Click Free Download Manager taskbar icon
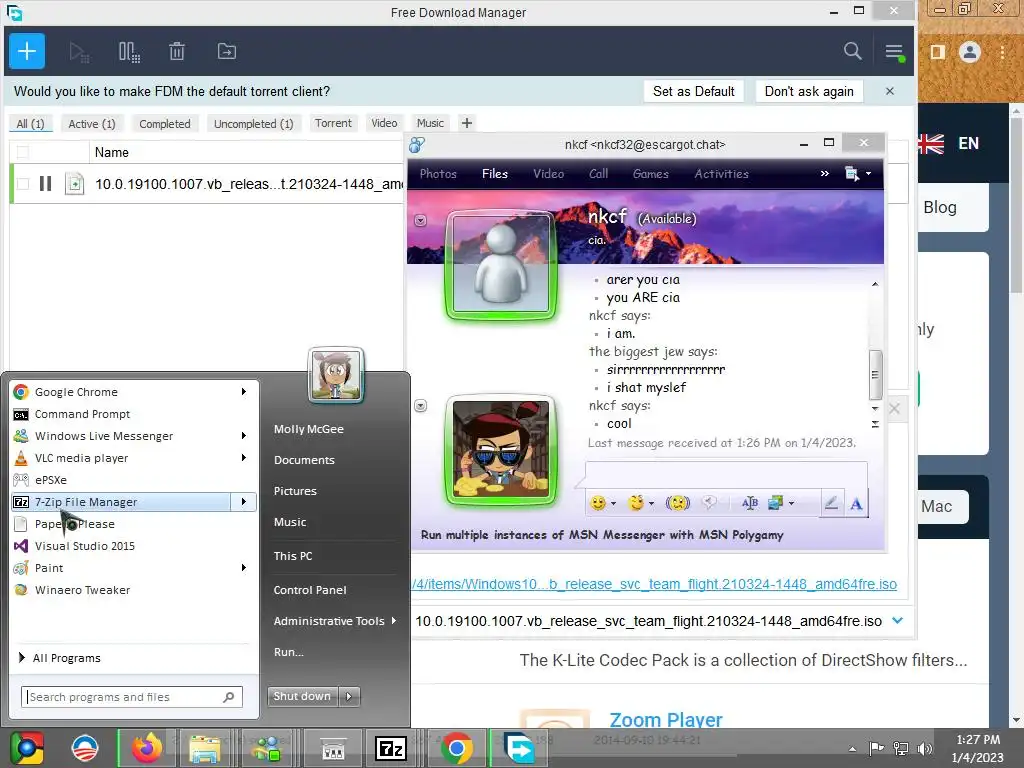The image size is (1024, 768). pos(520,748)
